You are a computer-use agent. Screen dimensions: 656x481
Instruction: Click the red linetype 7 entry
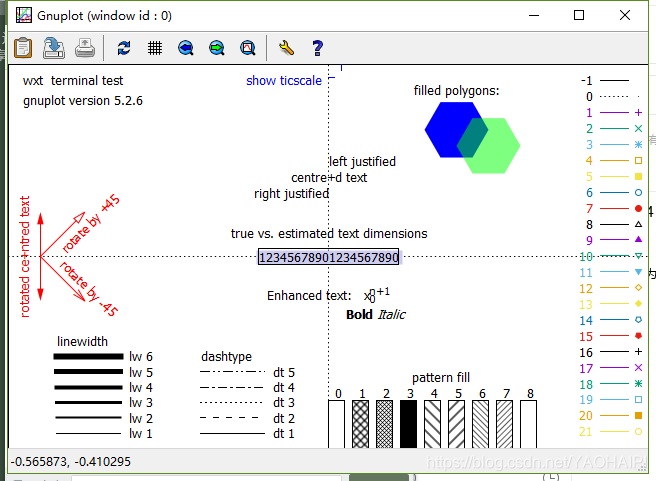[x=614, y=208]
